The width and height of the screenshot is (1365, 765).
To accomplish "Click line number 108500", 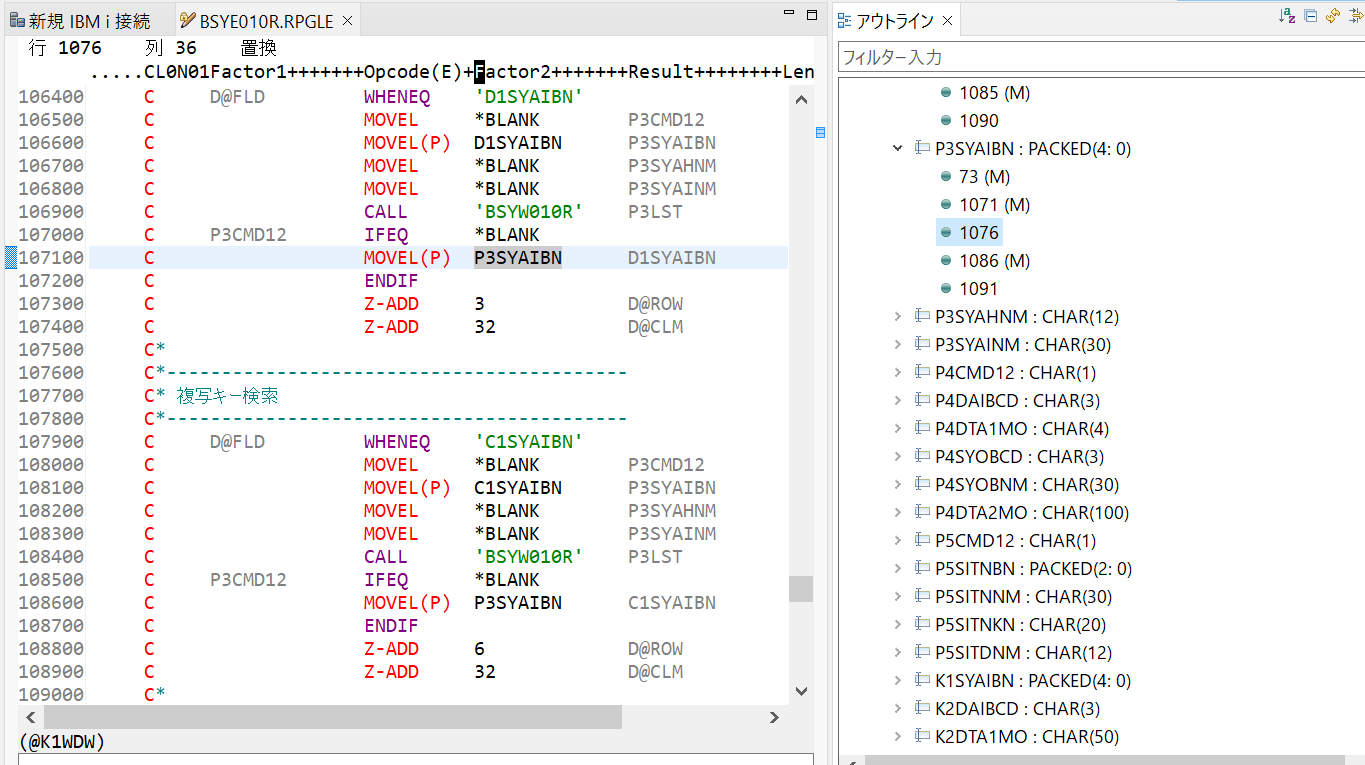I will click(51, 580).
